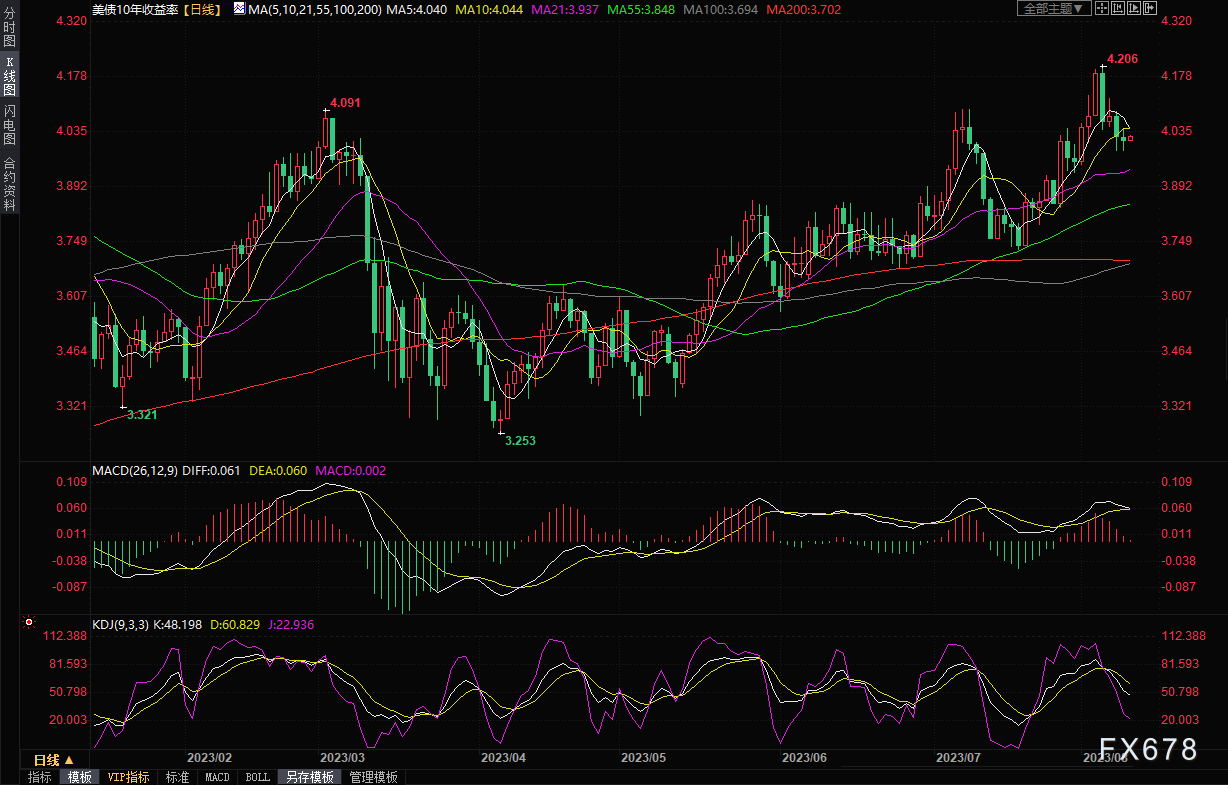Click the chart playback icon at top right

coord(1135,8)
